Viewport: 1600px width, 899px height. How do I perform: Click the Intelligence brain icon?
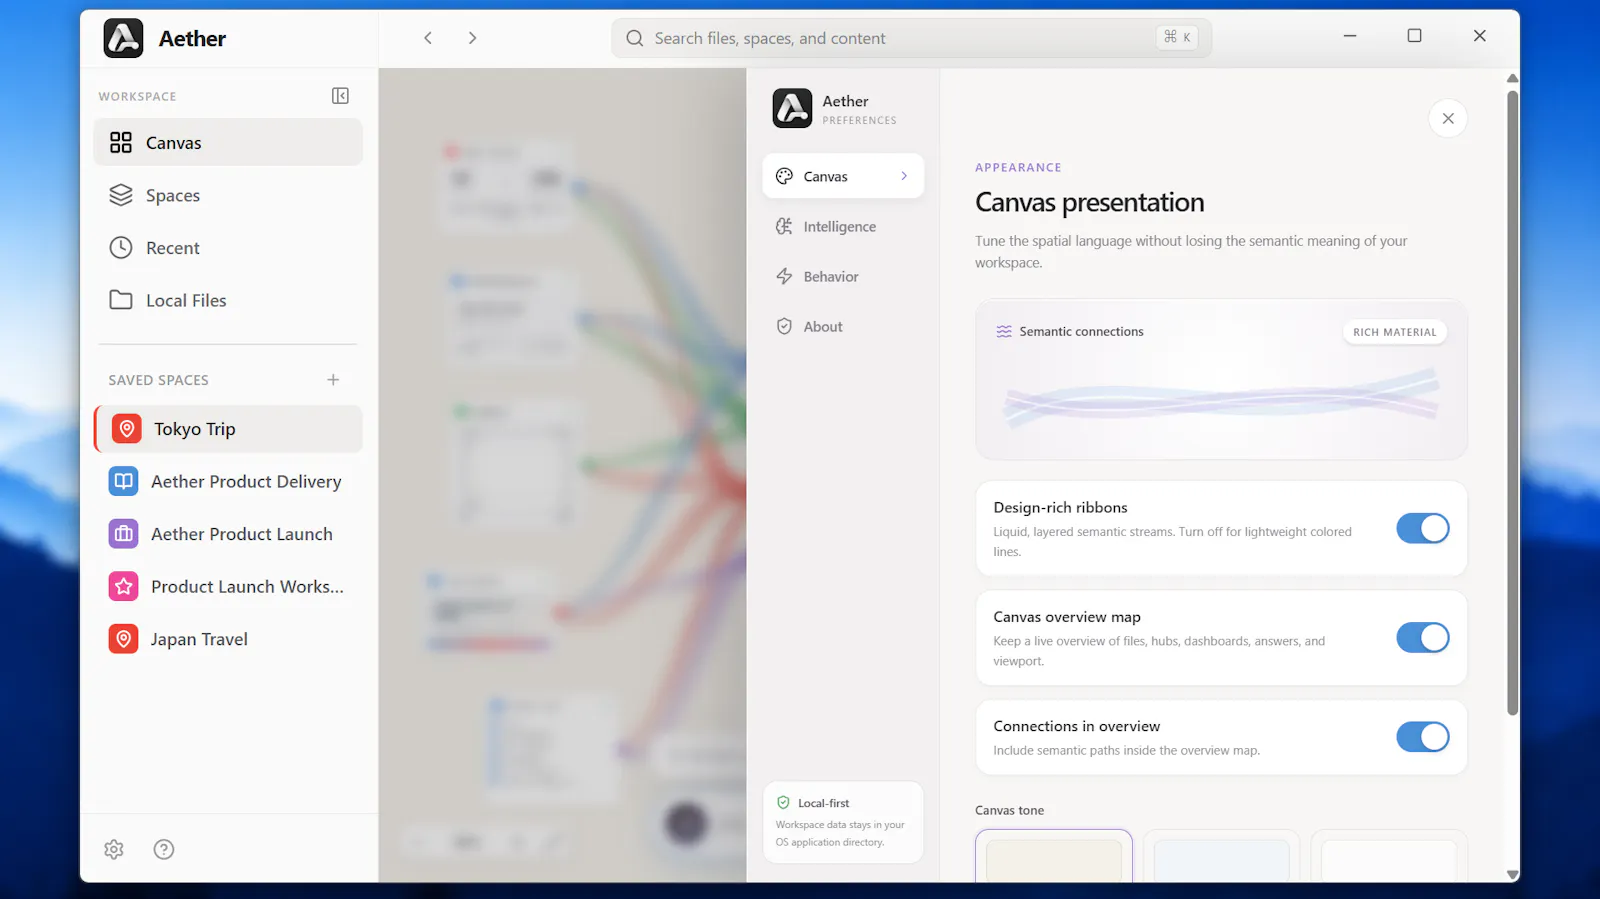pyautogui.click(x=784, y=227)
